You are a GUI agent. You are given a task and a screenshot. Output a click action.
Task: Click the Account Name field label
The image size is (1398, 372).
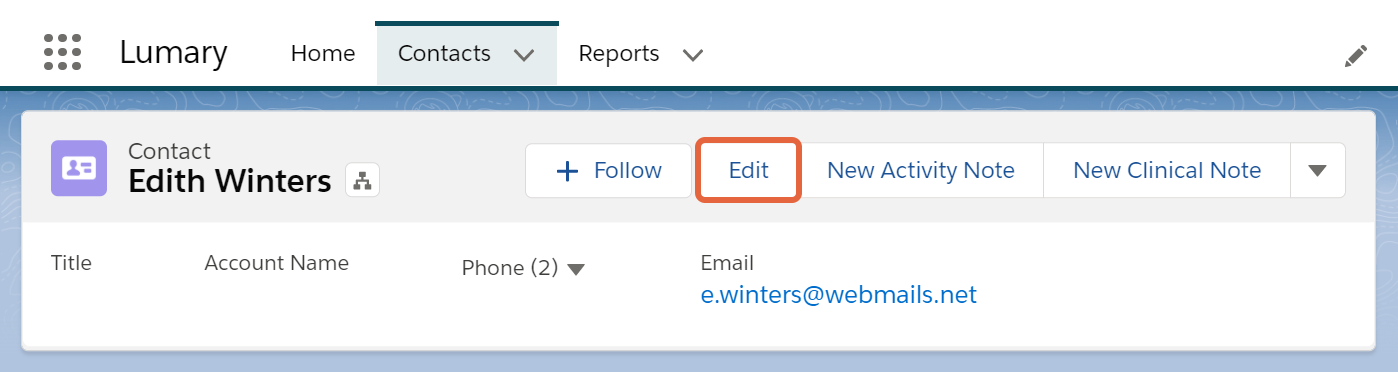[x=277, y=263]
